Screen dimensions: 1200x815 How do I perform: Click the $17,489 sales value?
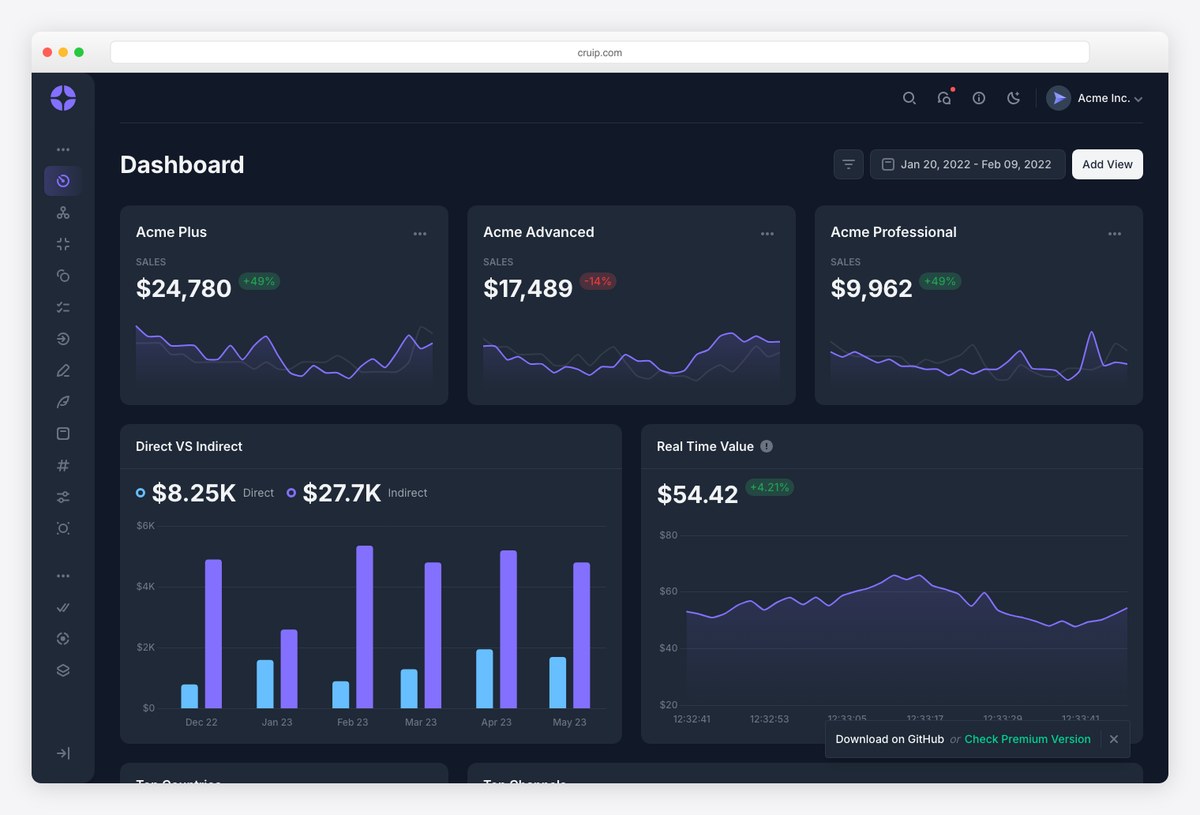(x=528, y=289)
